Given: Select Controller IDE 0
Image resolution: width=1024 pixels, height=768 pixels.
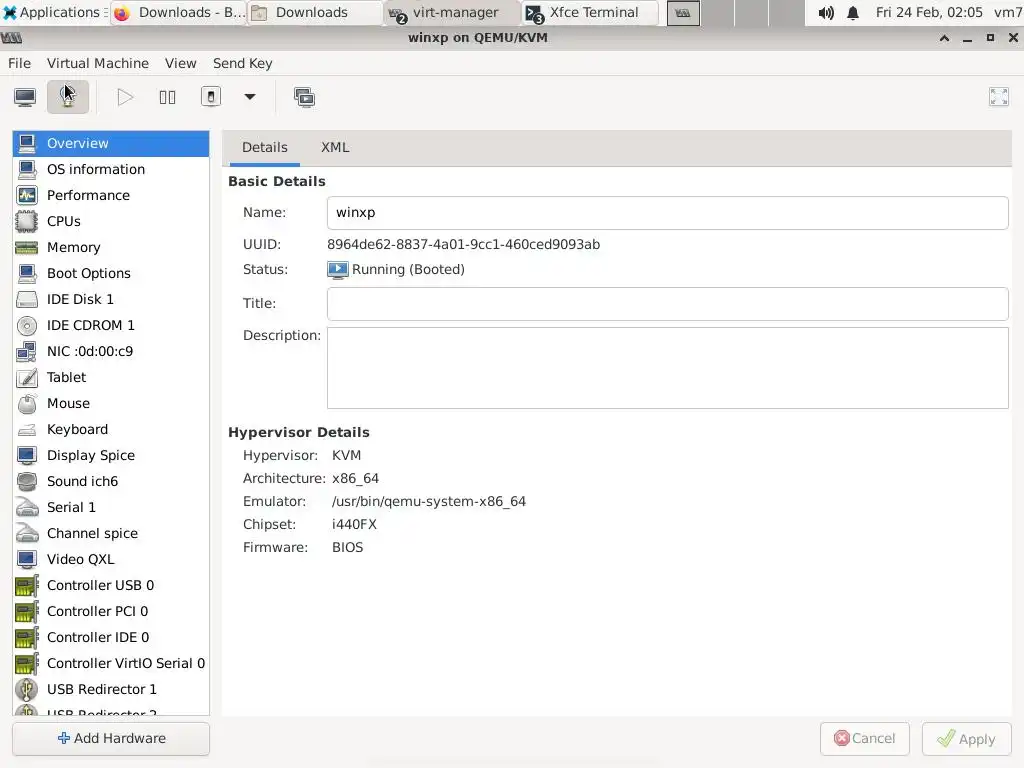Looking at the screenshot, I should [111, 637].
